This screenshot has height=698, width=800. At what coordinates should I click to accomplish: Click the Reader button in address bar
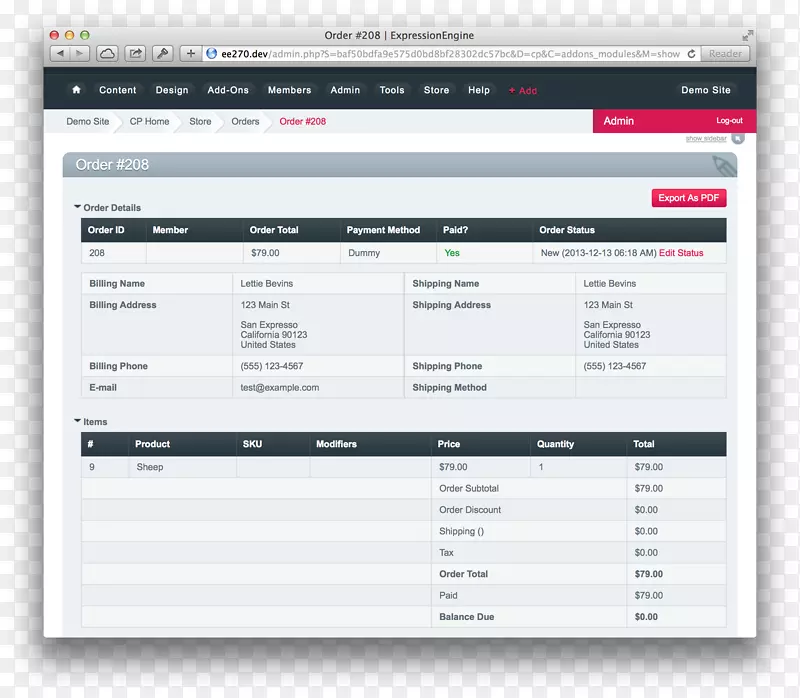725,54
